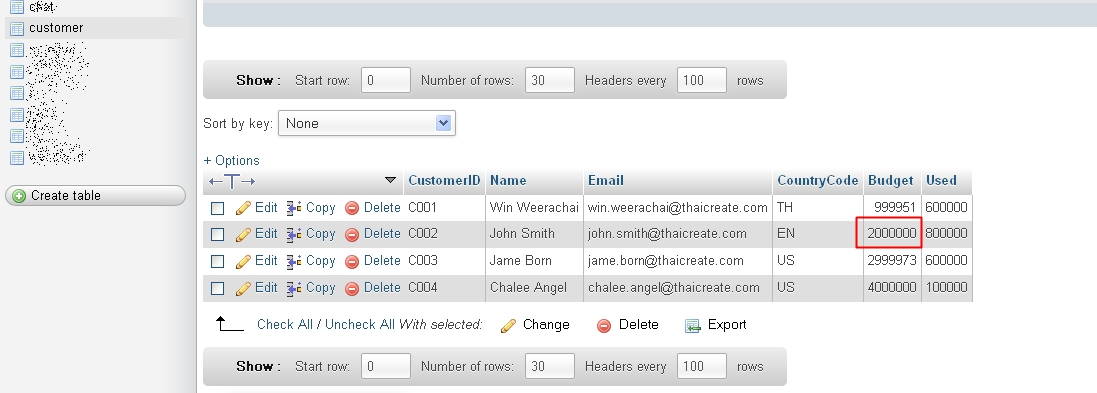1097x393 pixels.
Task: Click the red Delete icon for row C002
Action: pyautogui.click(x=352, y=235)
